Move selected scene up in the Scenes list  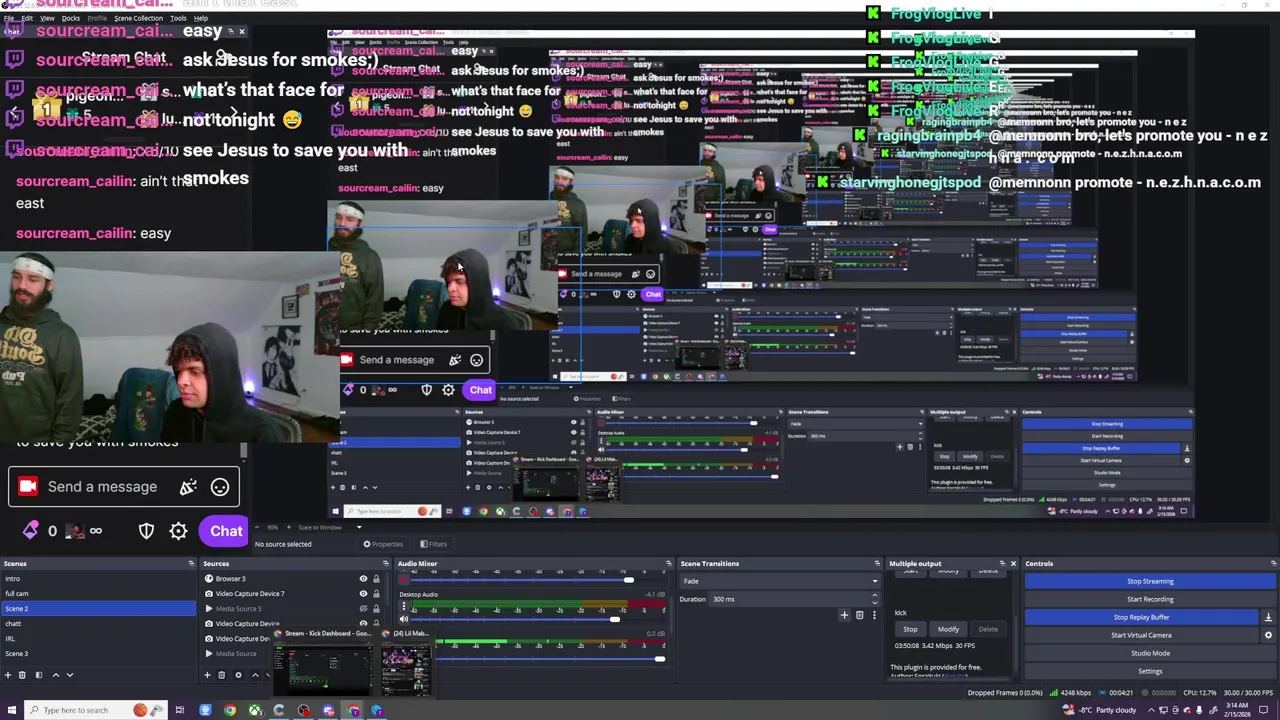55,675
